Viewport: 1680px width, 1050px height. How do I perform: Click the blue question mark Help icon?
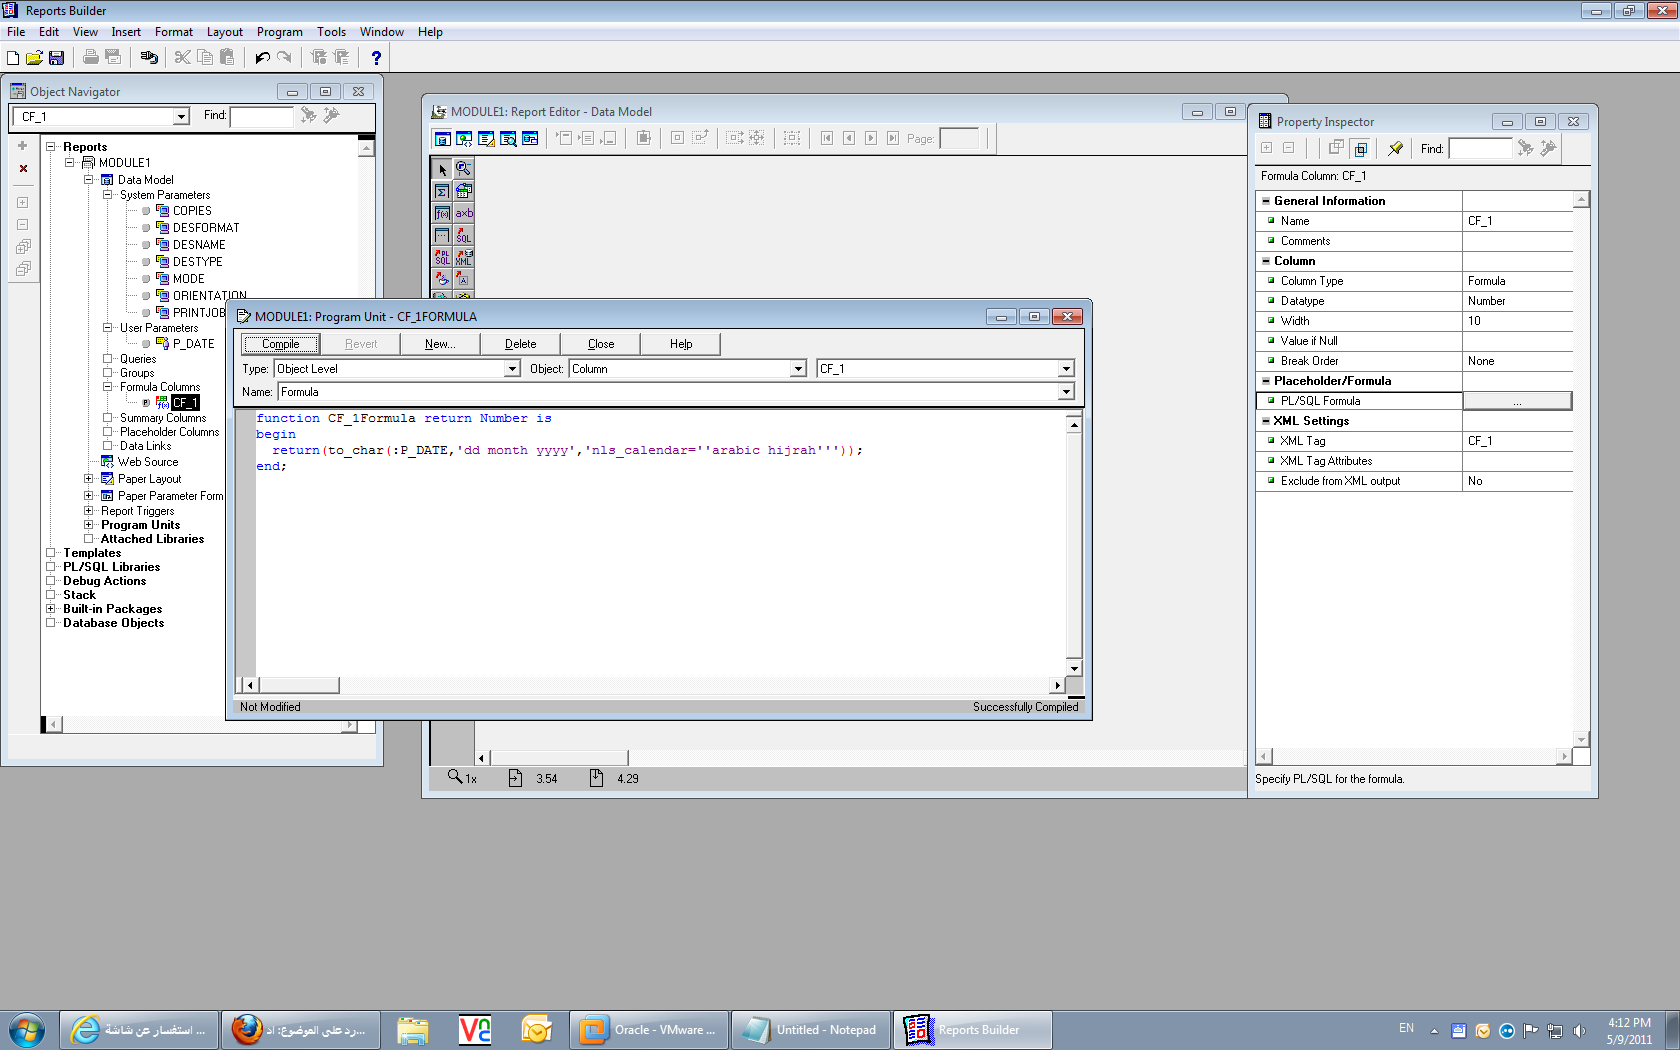pos(376,58)
